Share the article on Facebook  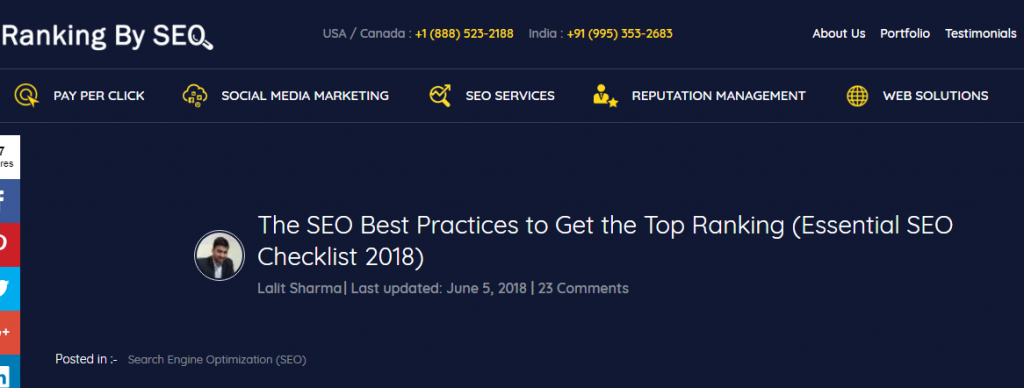(10, 201)
